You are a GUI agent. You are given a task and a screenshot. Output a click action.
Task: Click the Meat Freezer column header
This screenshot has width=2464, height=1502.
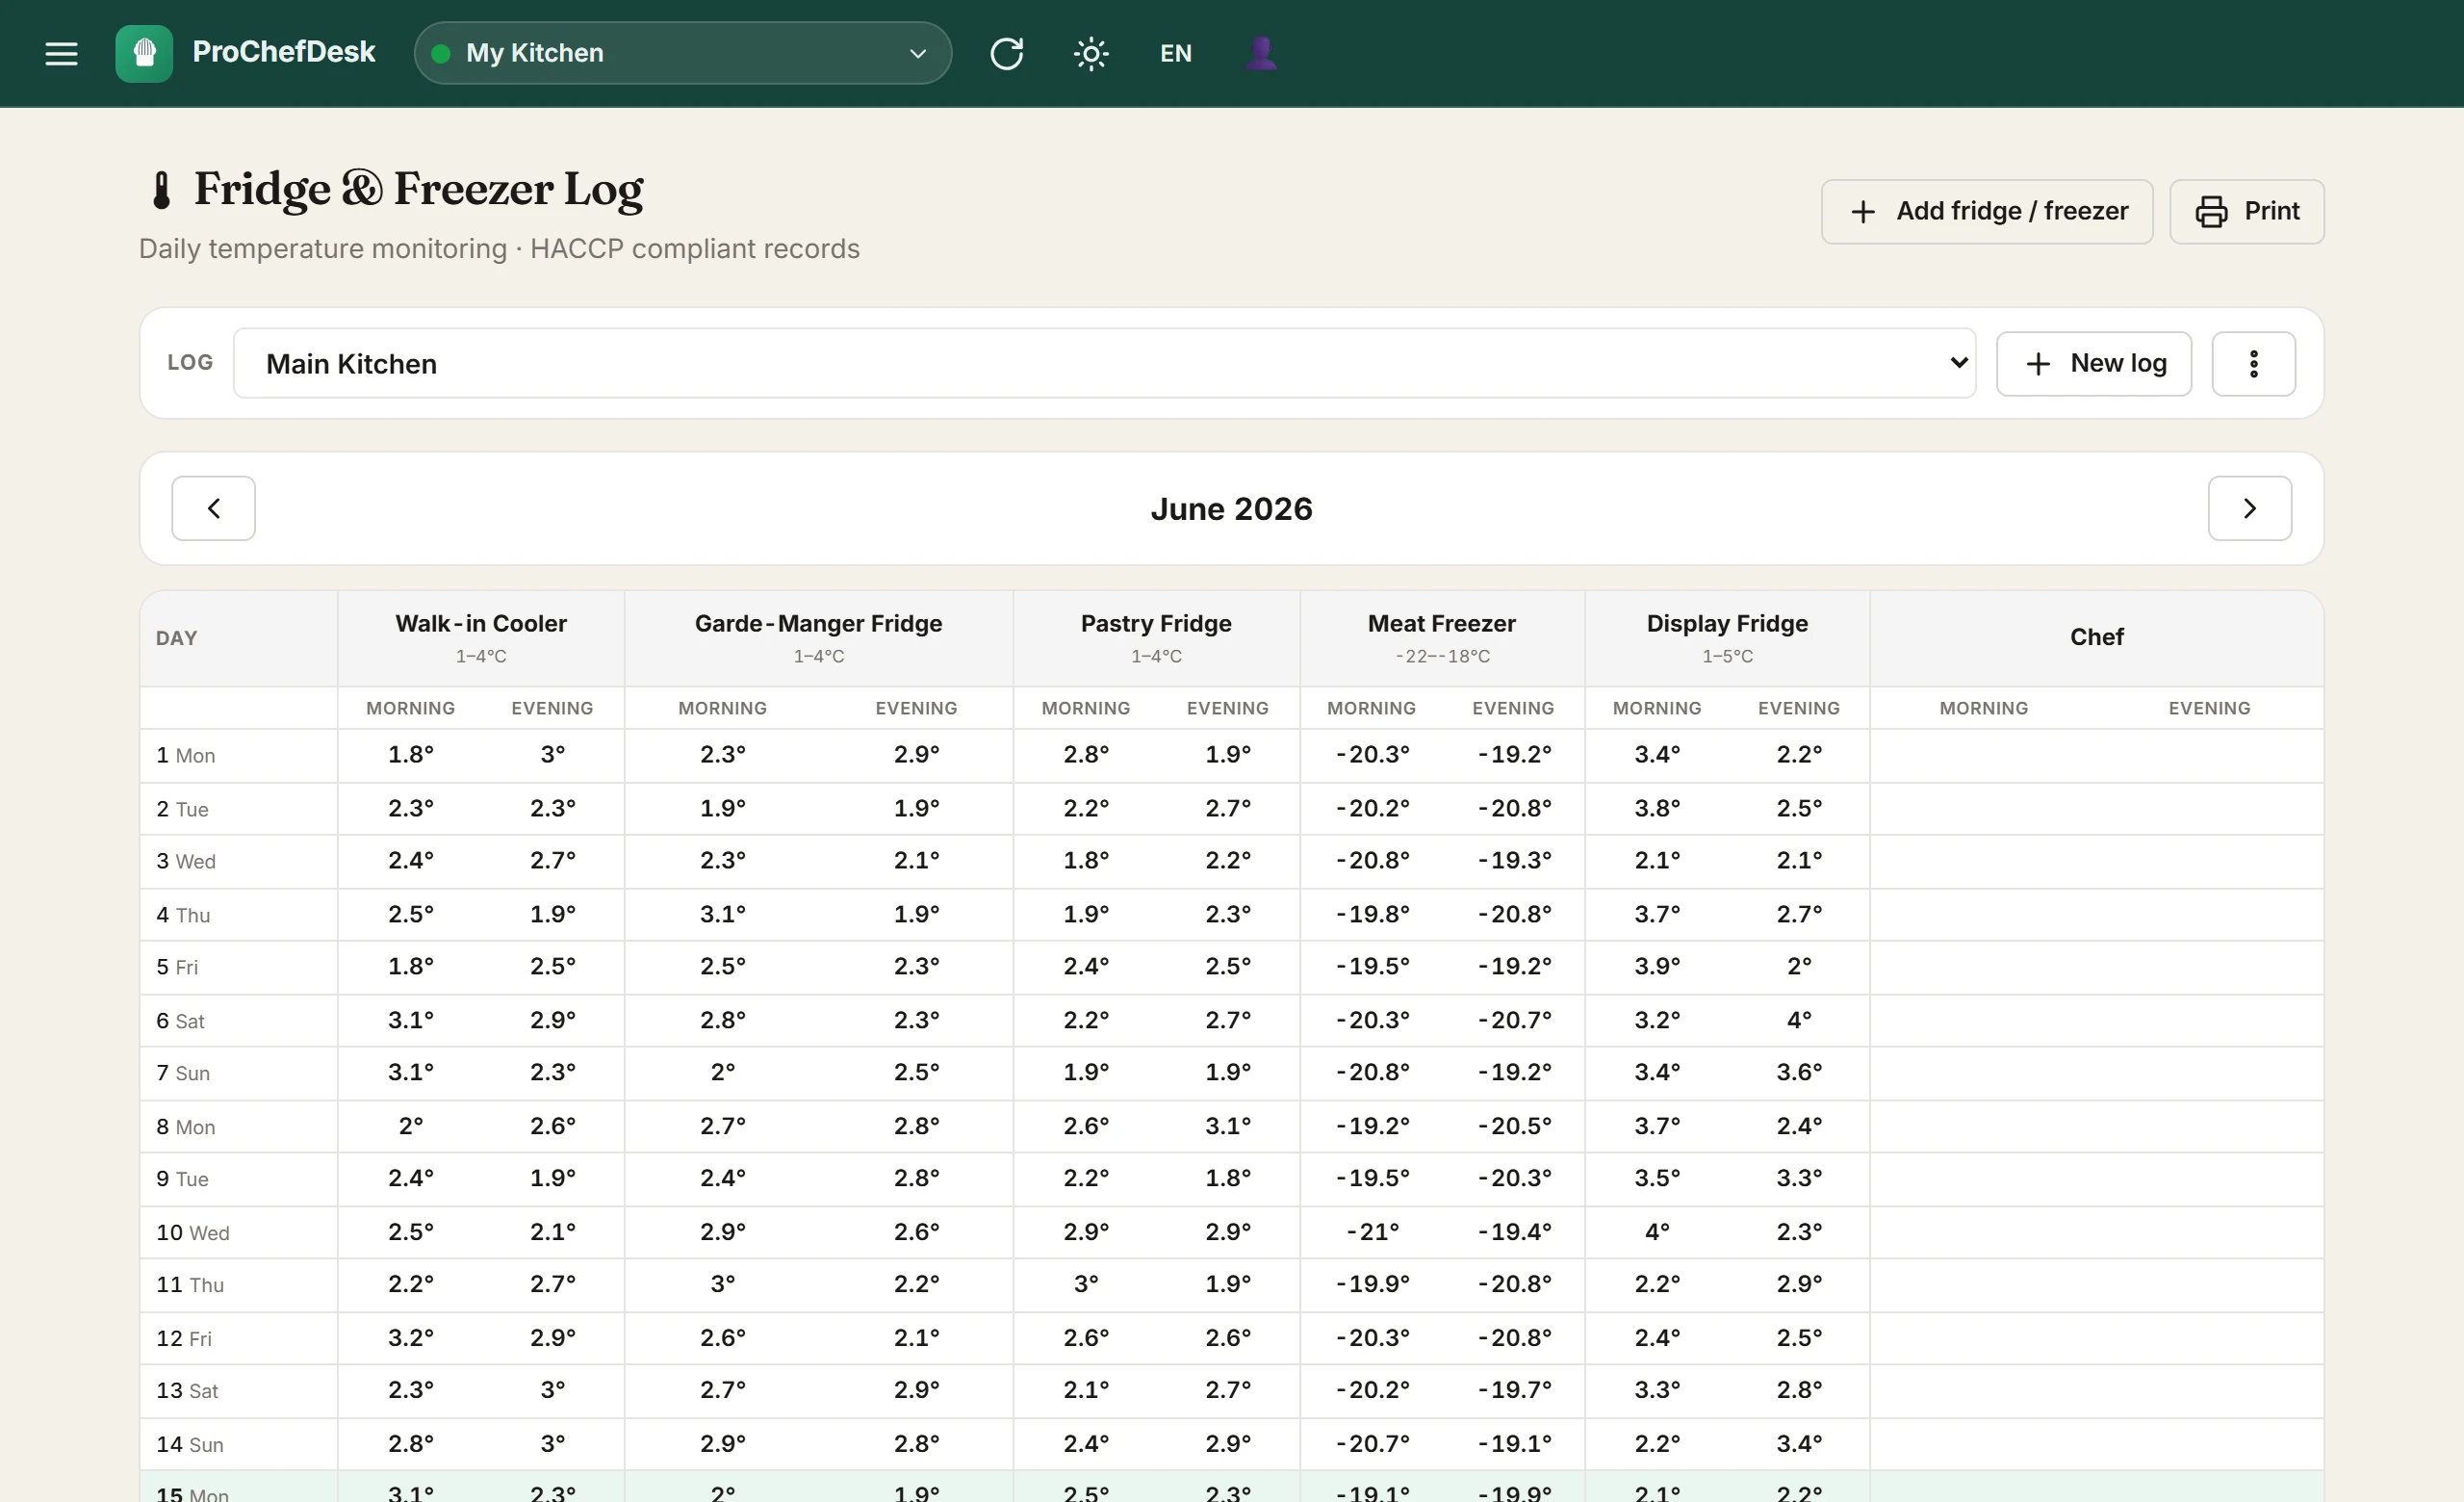tap(1442, 637)
